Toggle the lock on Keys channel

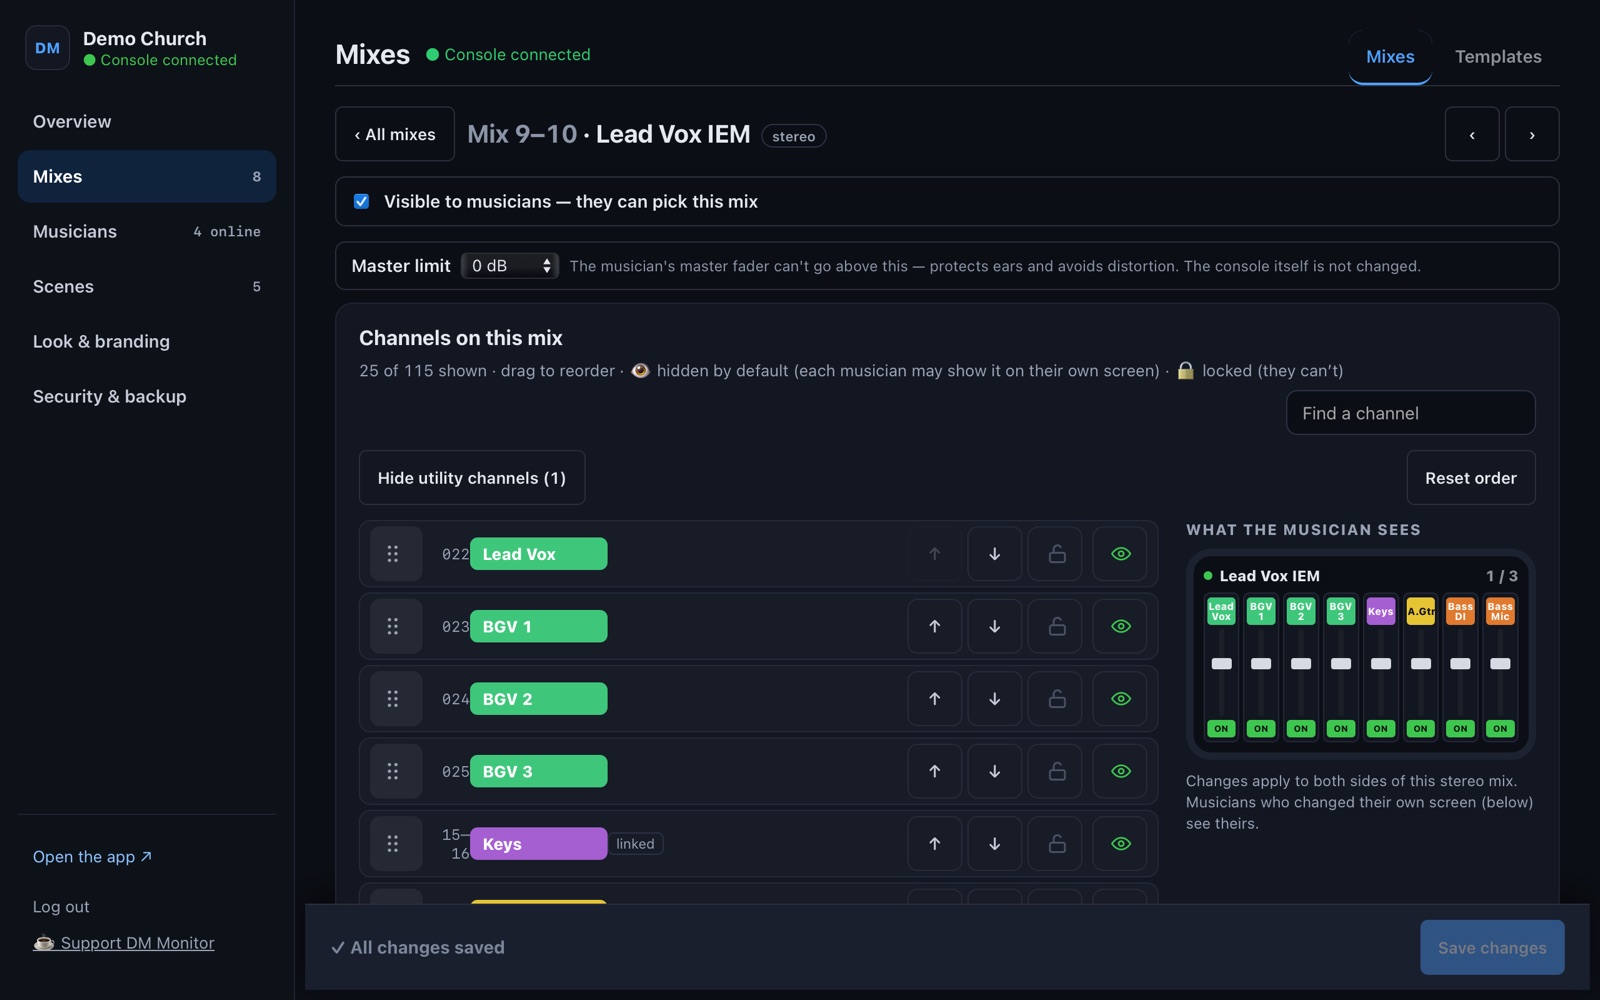pos(1056,844)
